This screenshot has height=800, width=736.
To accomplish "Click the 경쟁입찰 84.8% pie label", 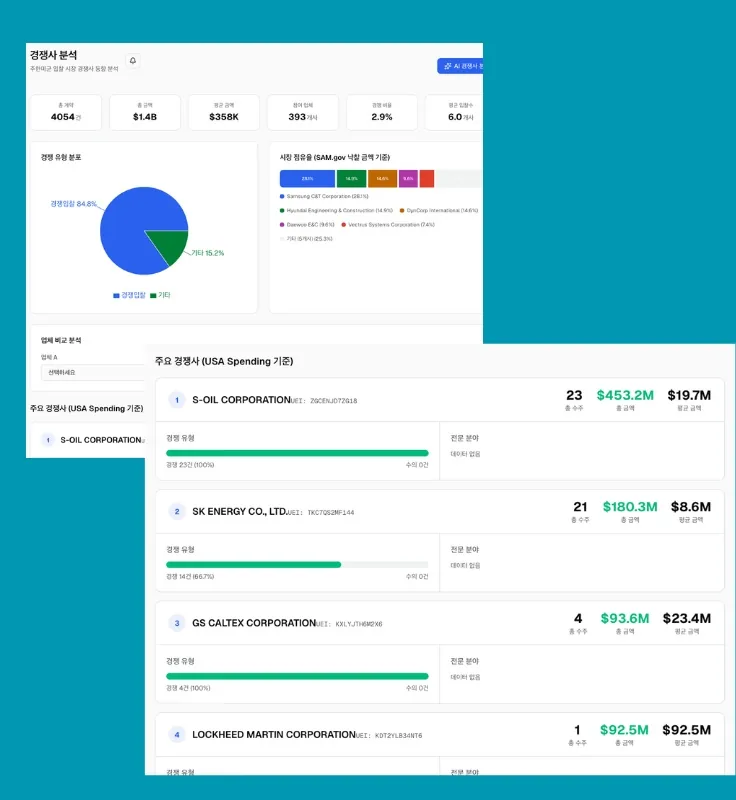I will [73, 204].
